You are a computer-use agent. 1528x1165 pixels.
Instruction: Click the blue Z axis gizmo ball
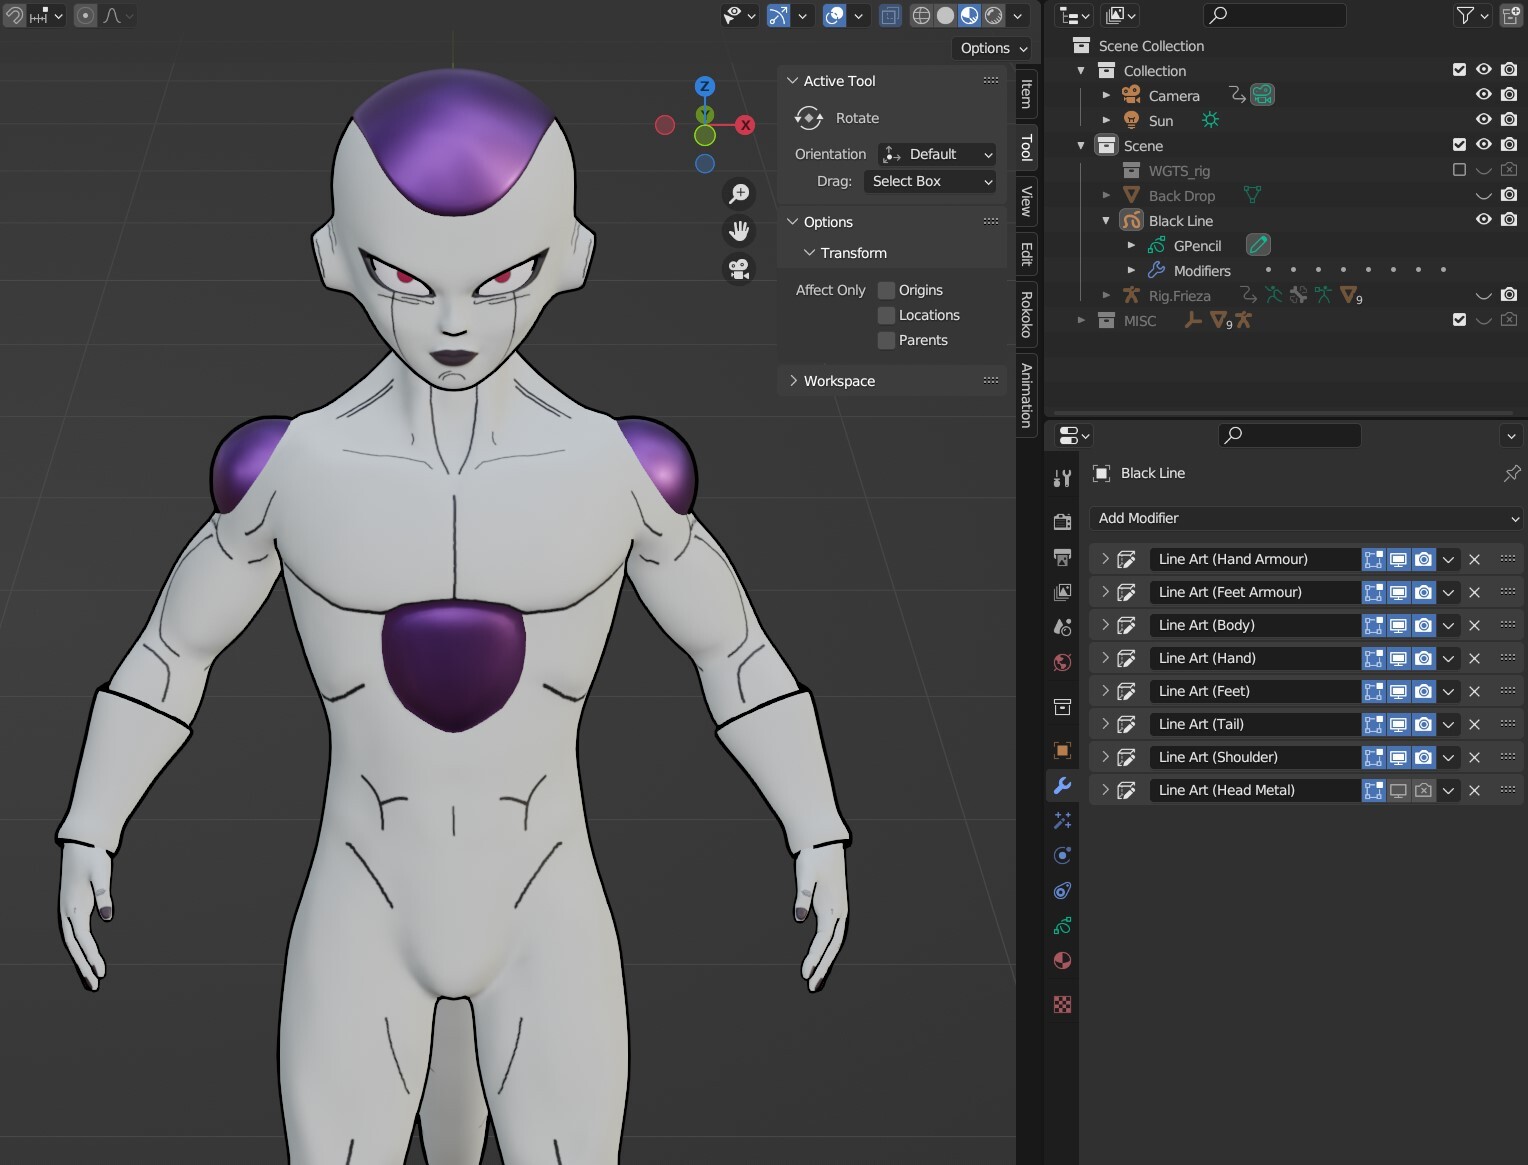click(705, 86)
